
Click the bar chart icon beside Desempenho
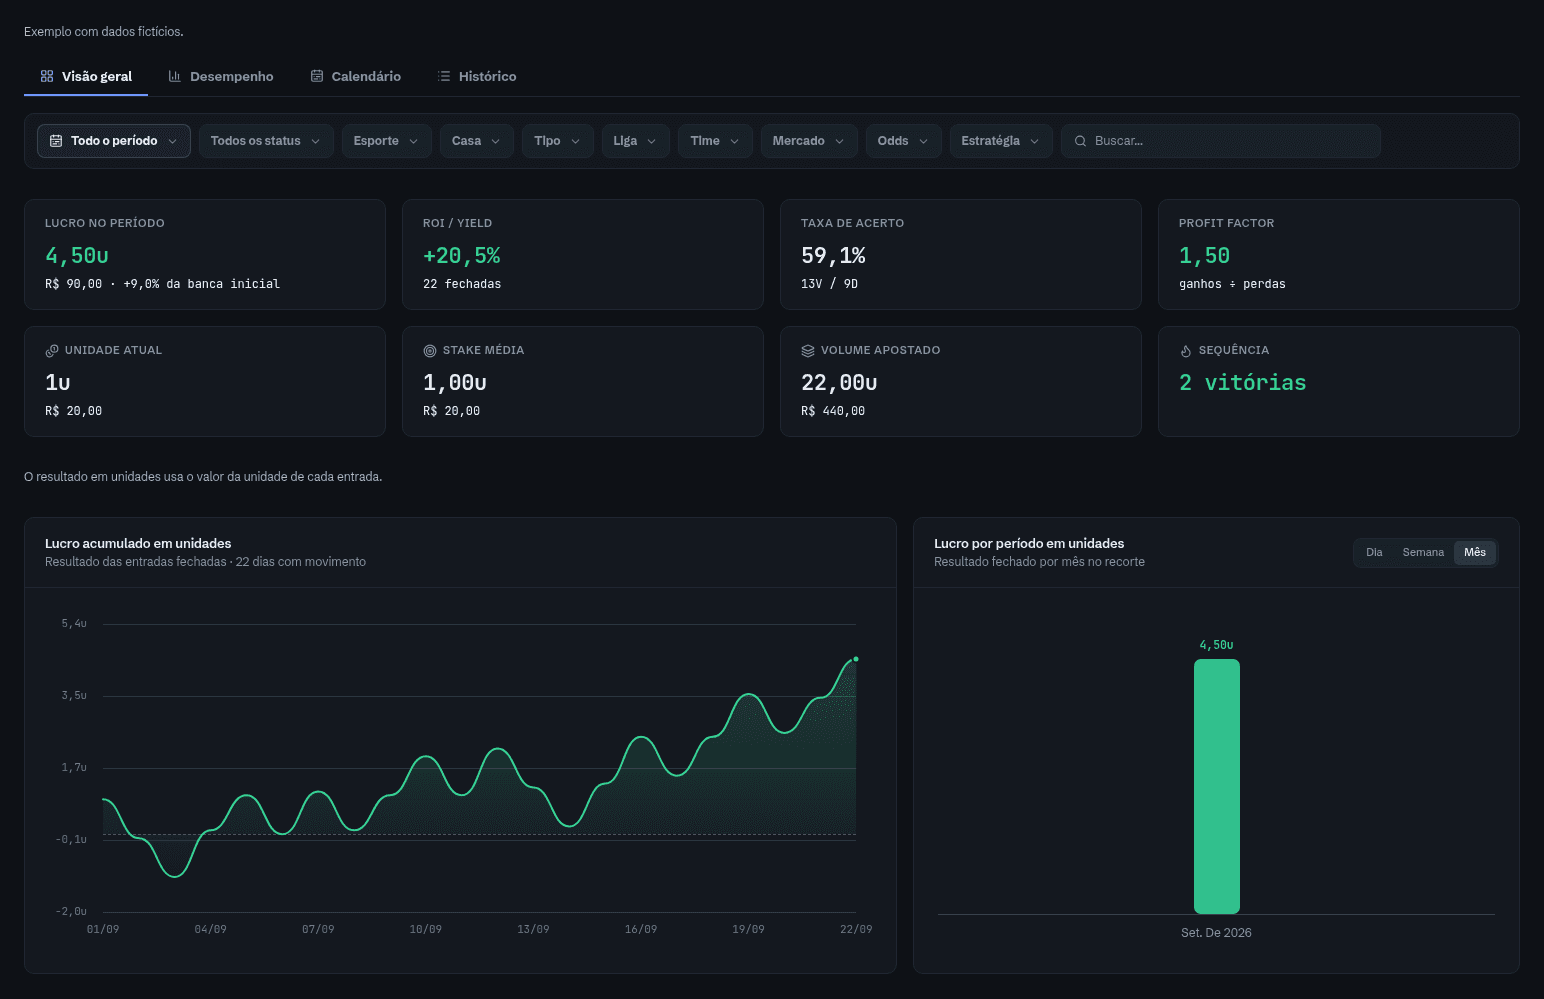tap(175, 76)
